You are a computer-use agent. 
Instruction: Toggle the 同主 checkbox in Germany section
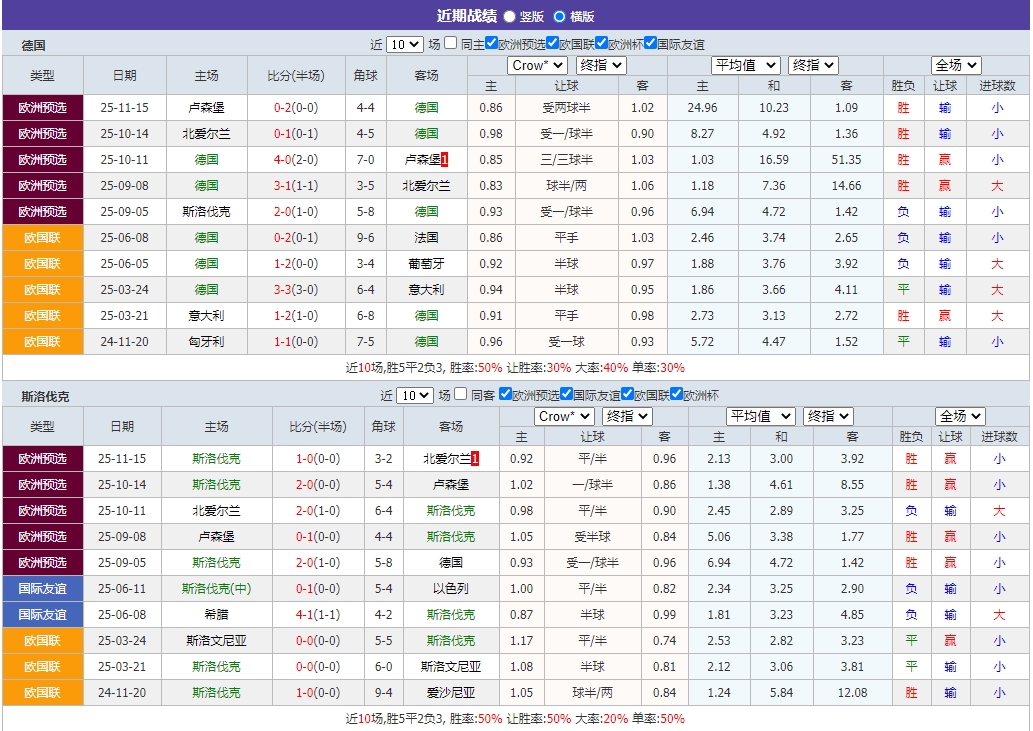point(451,44)
